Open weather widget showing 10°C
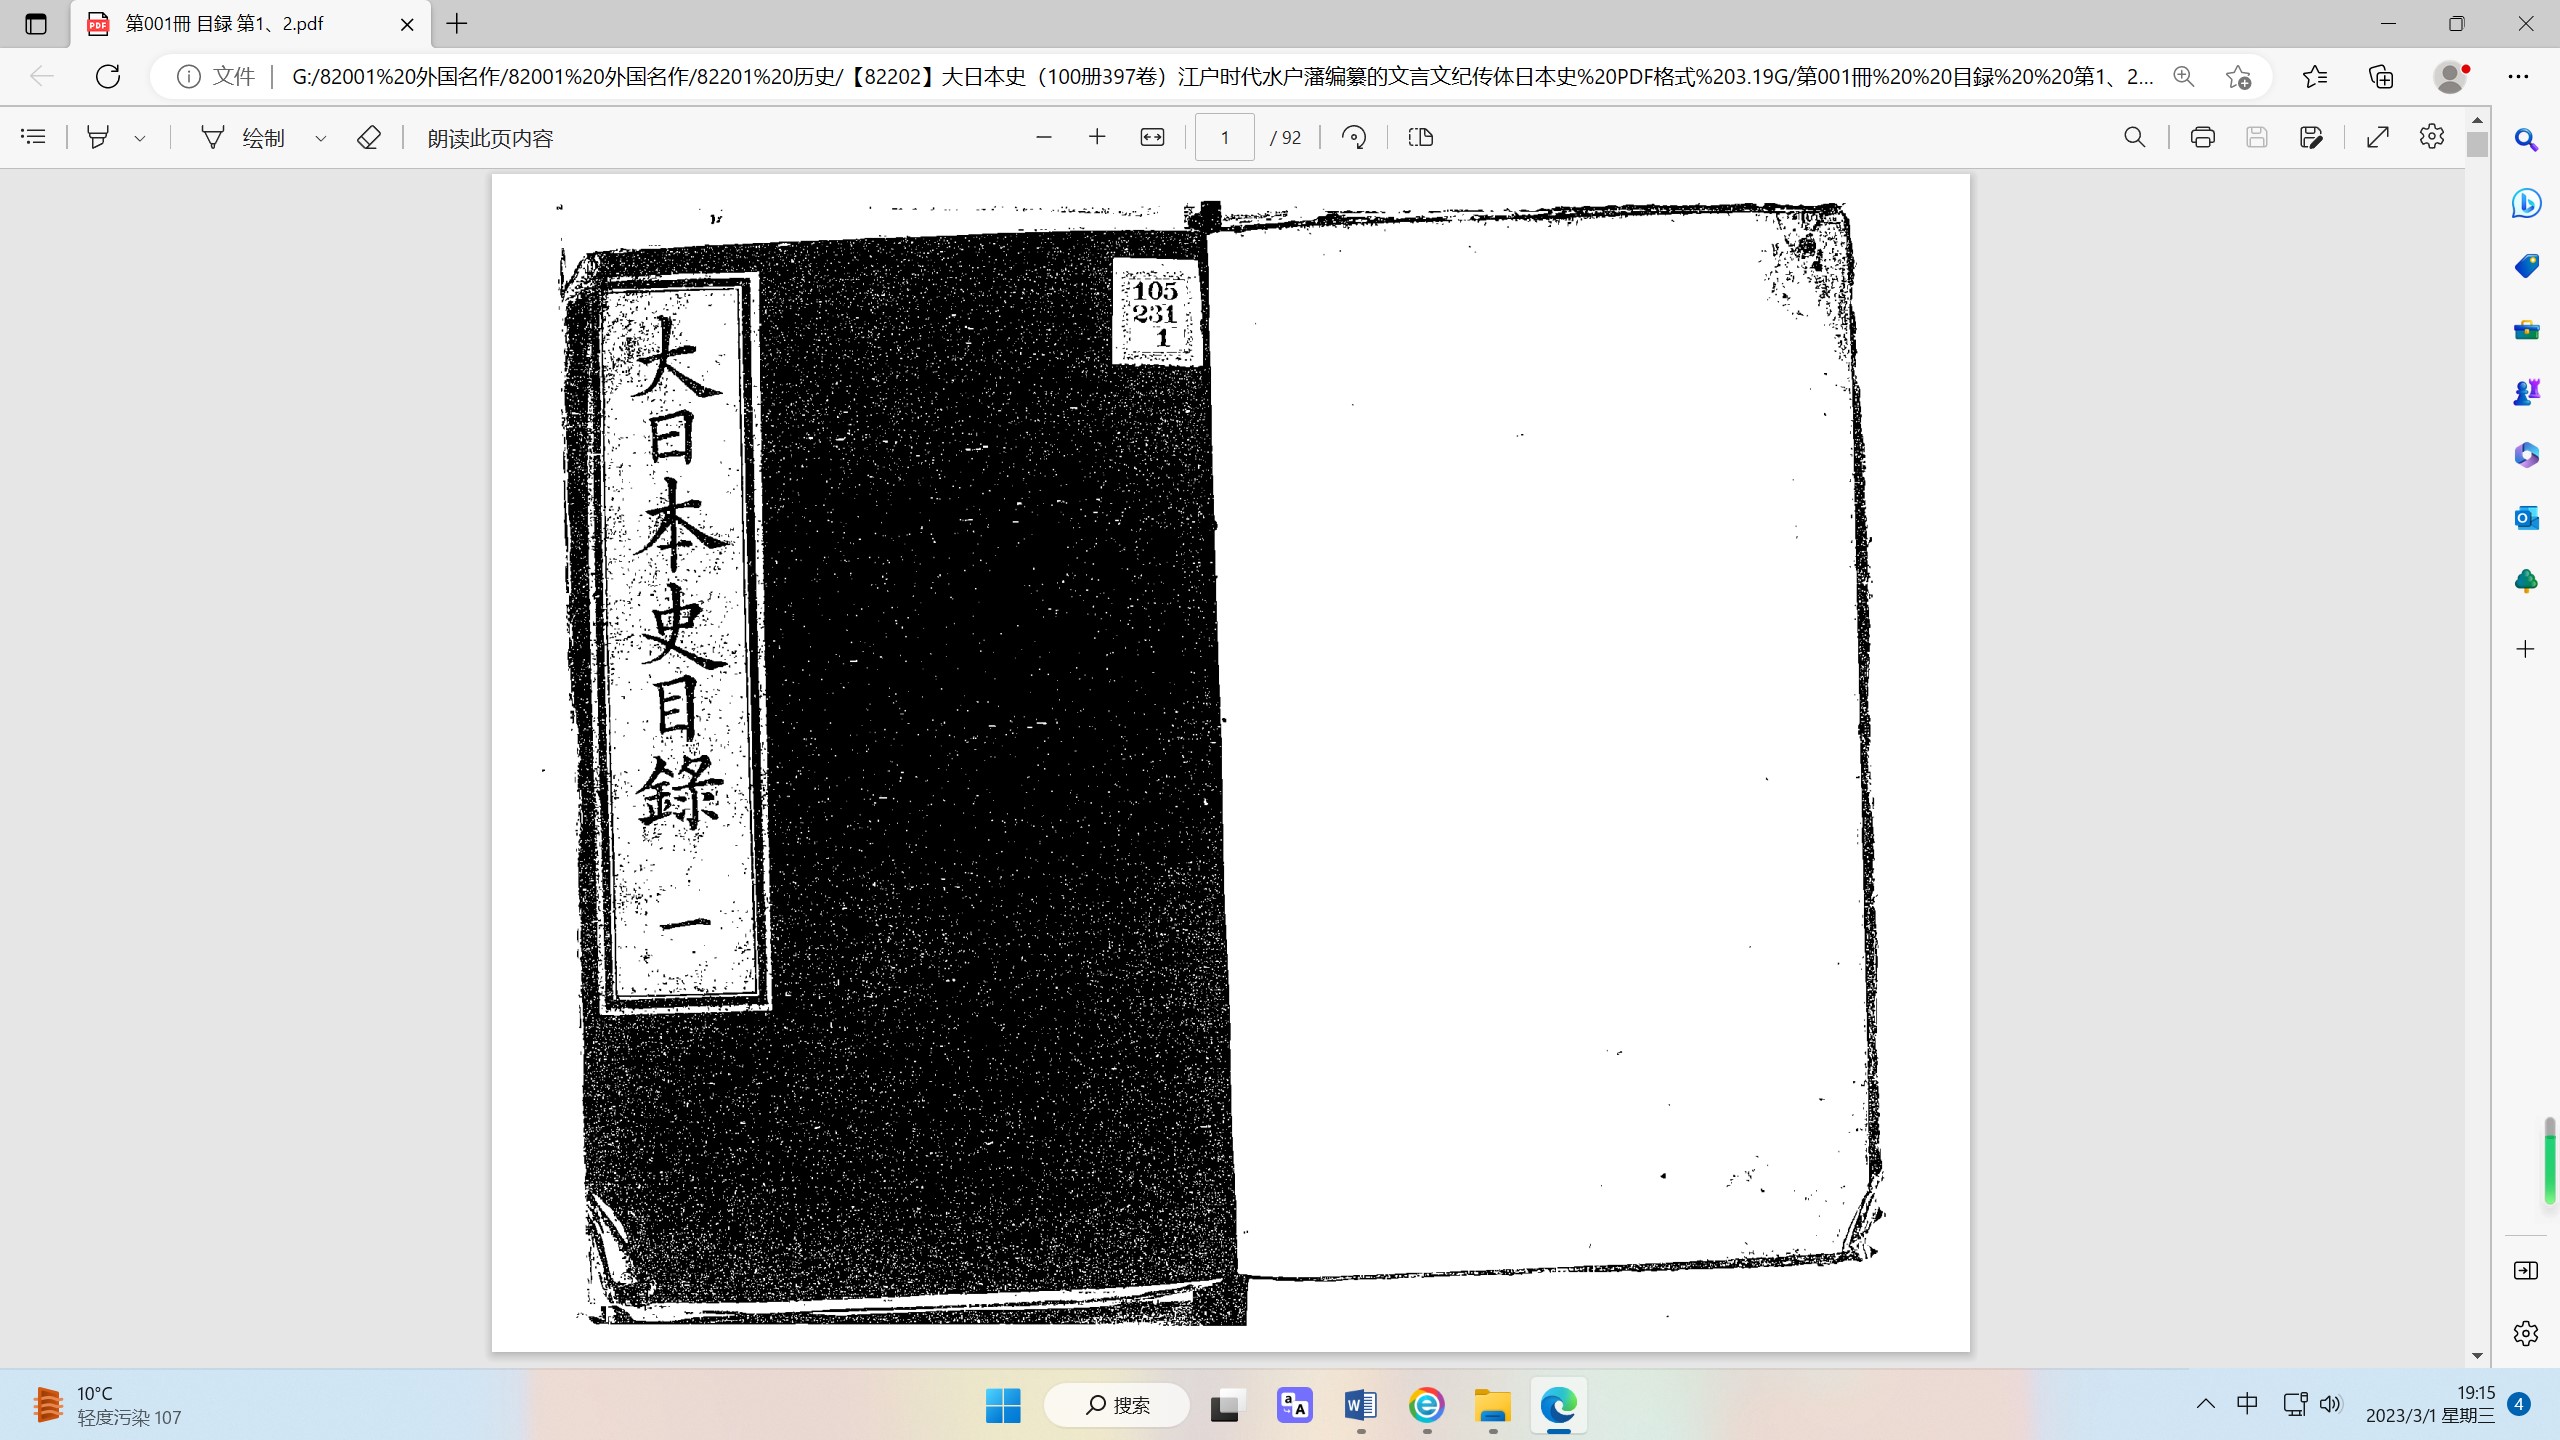 pyautogui.click(x=108, y=1405)
